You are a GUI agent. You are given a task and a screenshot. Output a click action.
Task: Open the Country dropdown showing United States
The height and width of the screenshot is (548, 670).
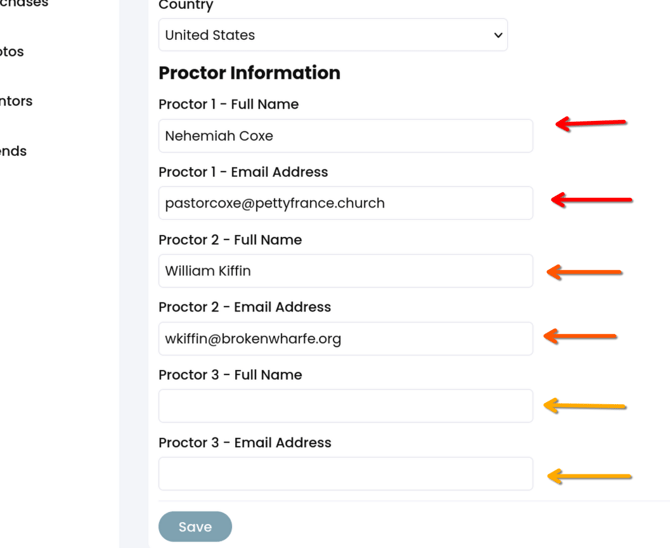tap(332, 35)
